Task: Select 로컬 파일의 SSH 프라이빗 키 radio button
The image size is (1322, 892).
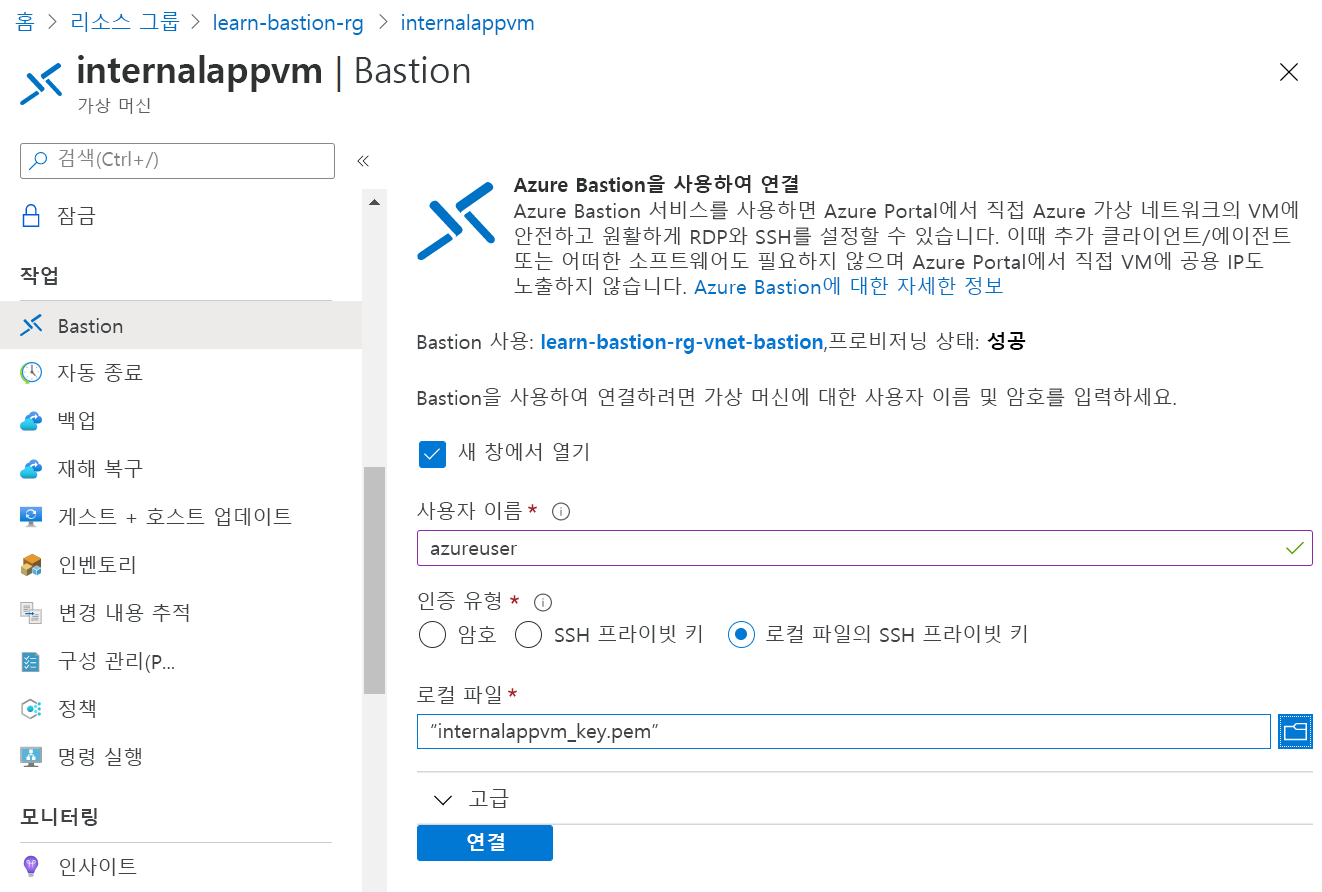Action: pyautogui.click(x=741, y=635)
